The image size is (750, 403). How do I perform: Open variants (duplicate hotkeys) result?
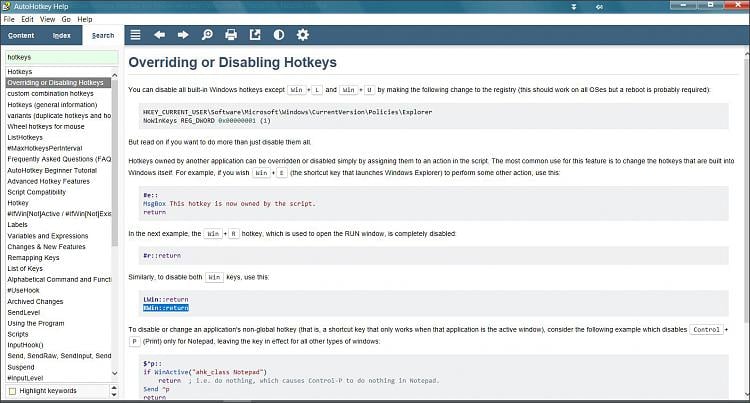59,116
